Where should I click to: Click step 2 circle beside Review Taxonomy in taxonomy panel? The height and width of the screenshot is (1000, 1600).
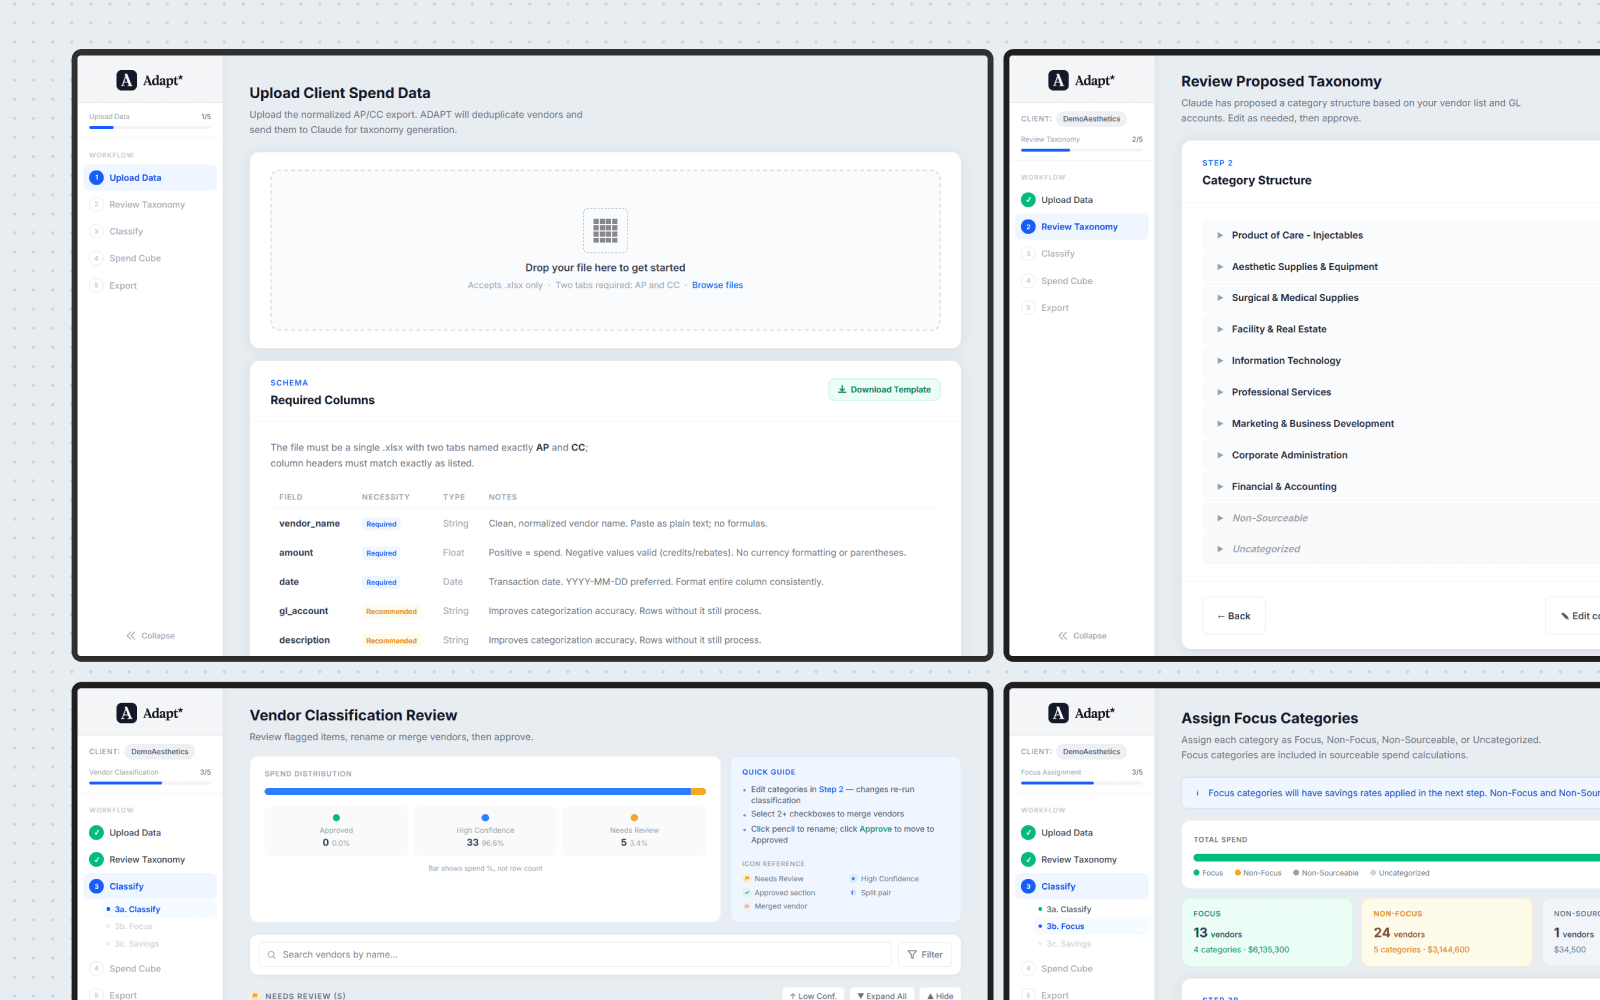pos(1028,227)
